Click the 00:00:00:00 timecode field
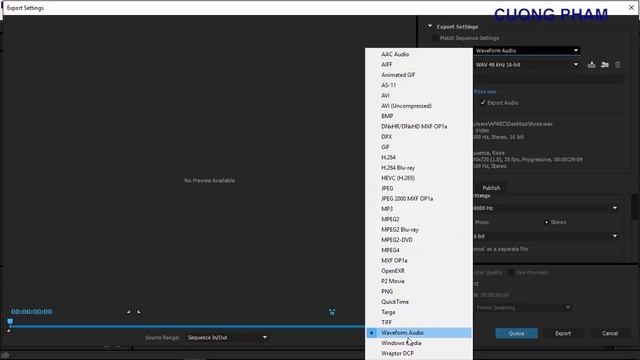 pos(31,312)
